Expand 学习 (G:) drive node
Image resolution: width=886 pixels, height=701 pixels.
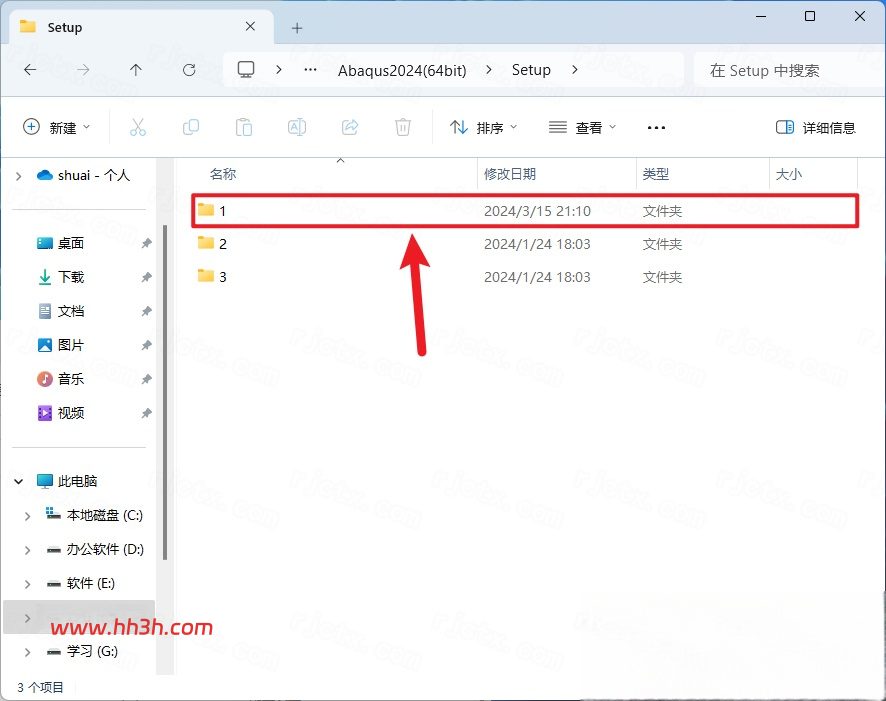point(27,652)
